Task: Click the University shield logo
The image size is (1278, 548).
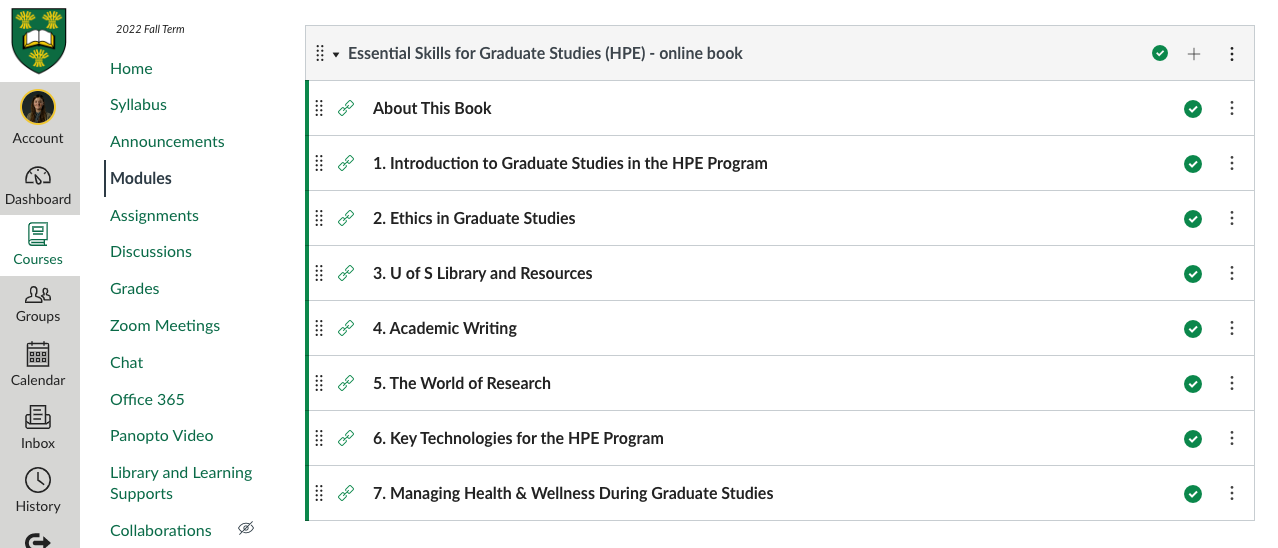Action: (39, 41)
